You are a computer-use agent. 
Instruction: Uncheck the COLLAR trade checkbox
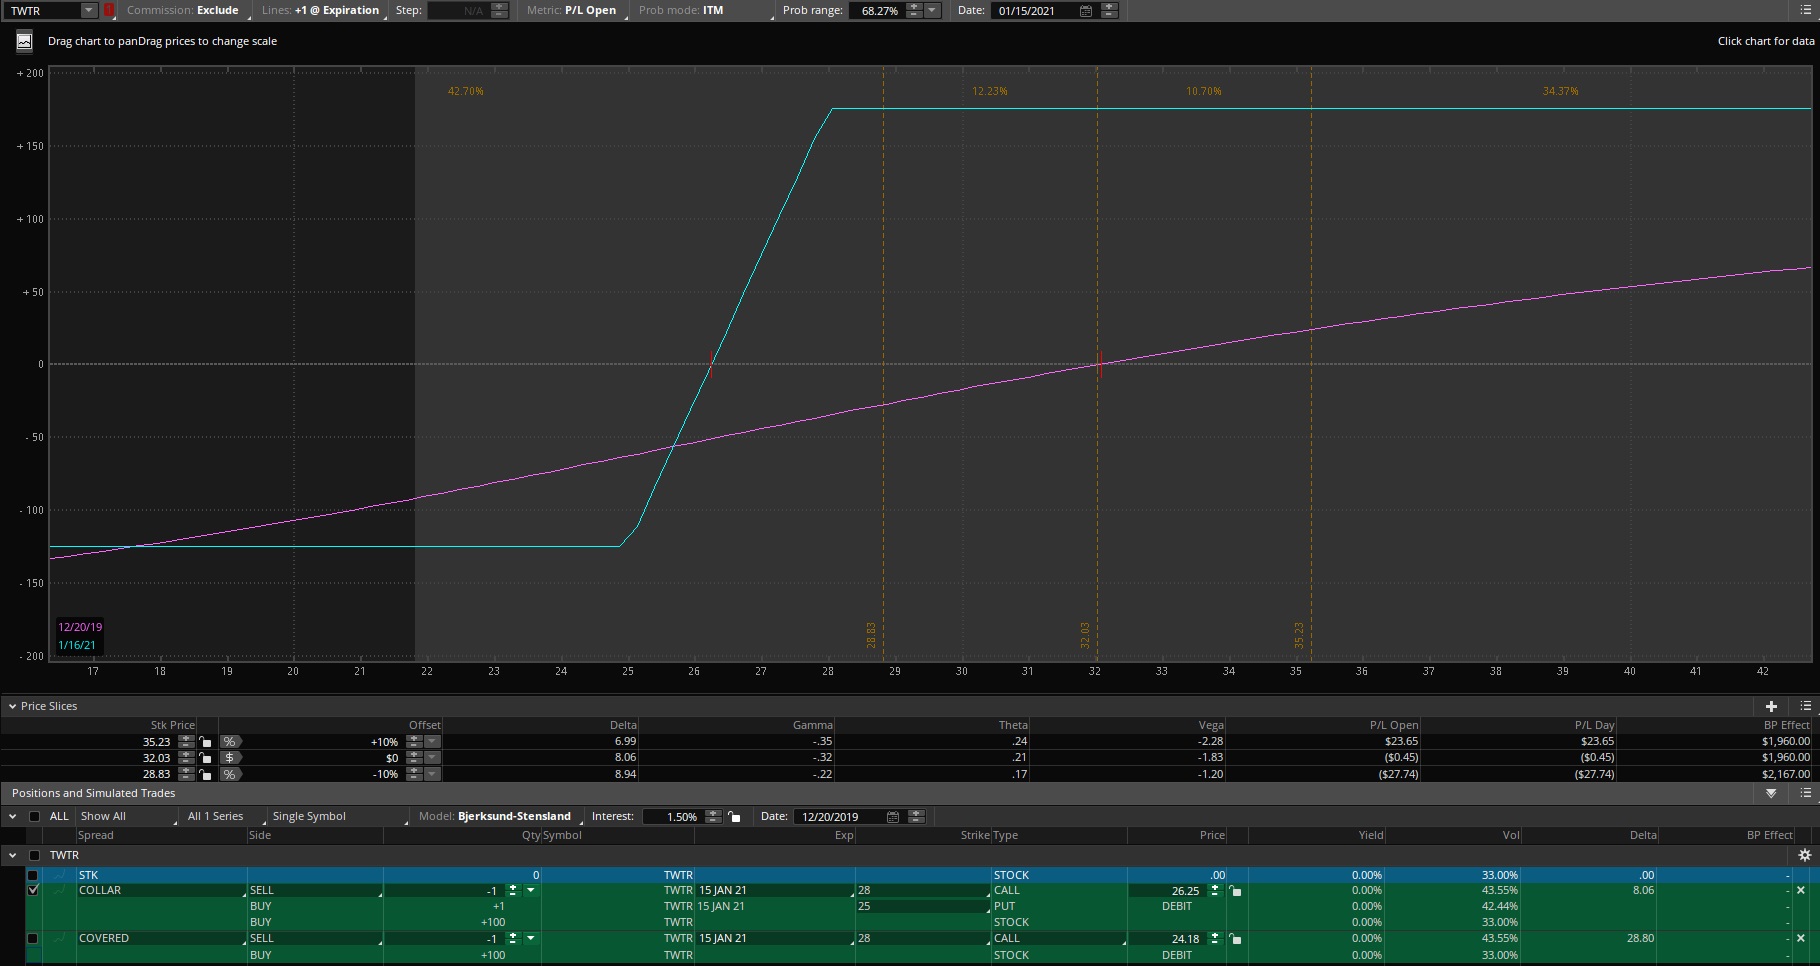[33, 890]
